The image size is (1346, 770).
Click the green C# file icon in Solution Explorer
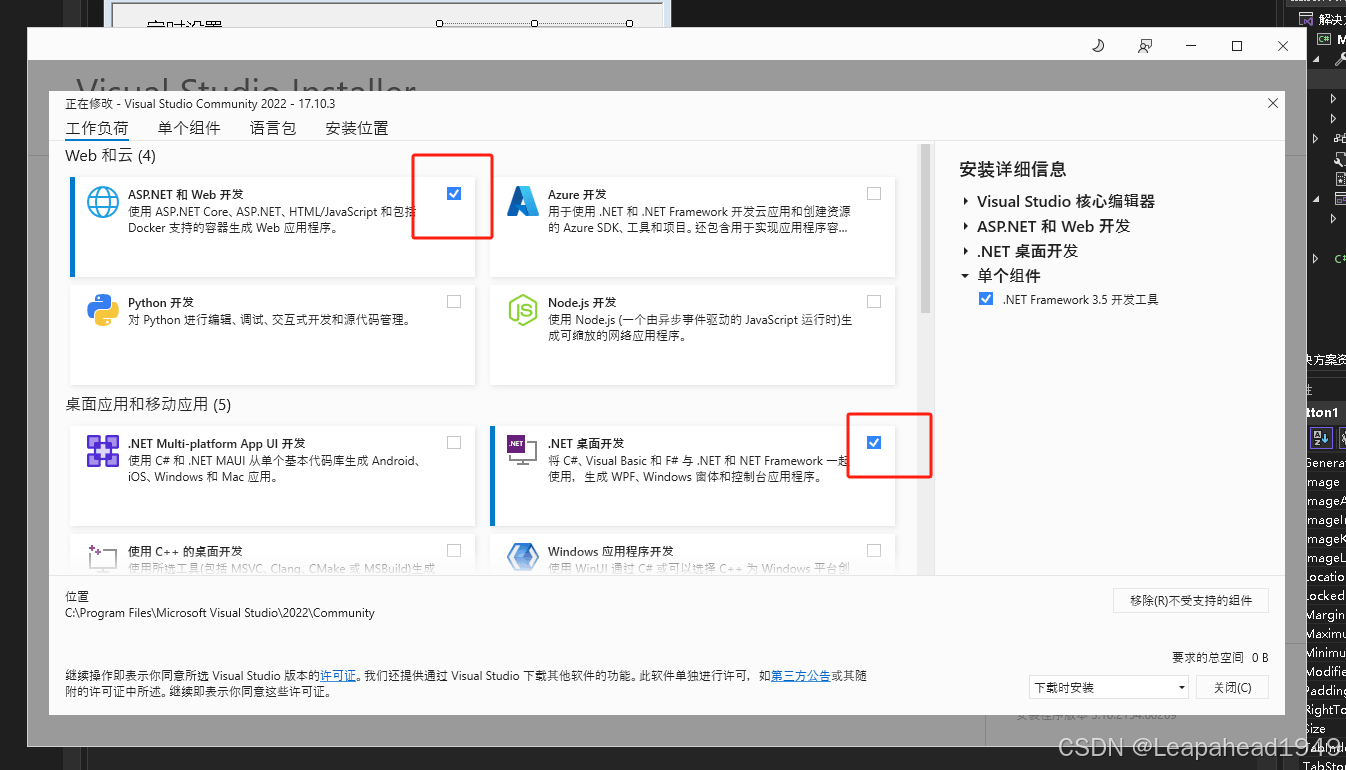point(1340,259)
